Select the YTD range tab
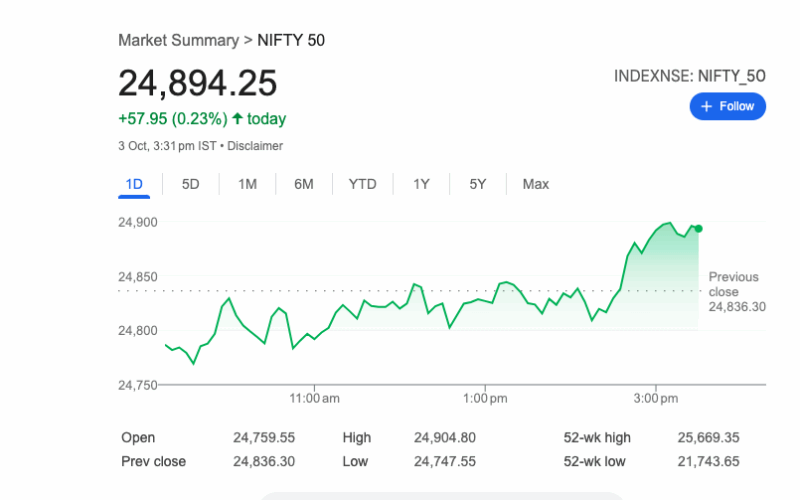This screenshot has width=800, height=500. [x=362, y=184]
